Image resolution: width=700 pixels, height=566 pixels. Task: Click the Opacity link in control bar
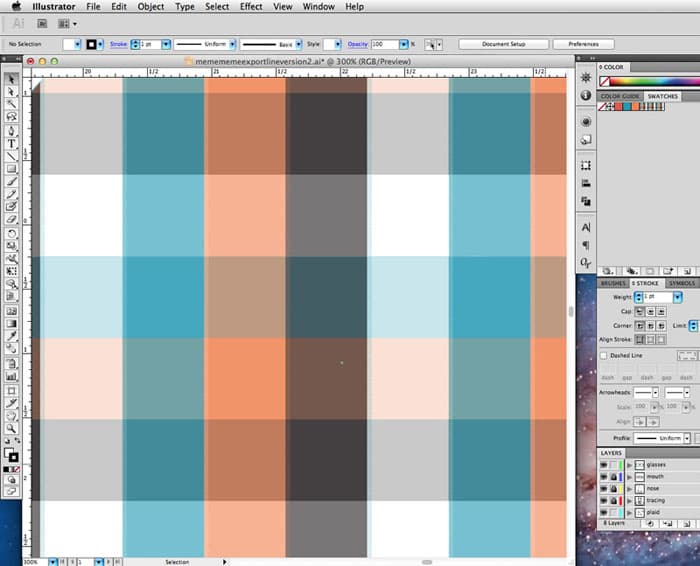coord(358,44)
